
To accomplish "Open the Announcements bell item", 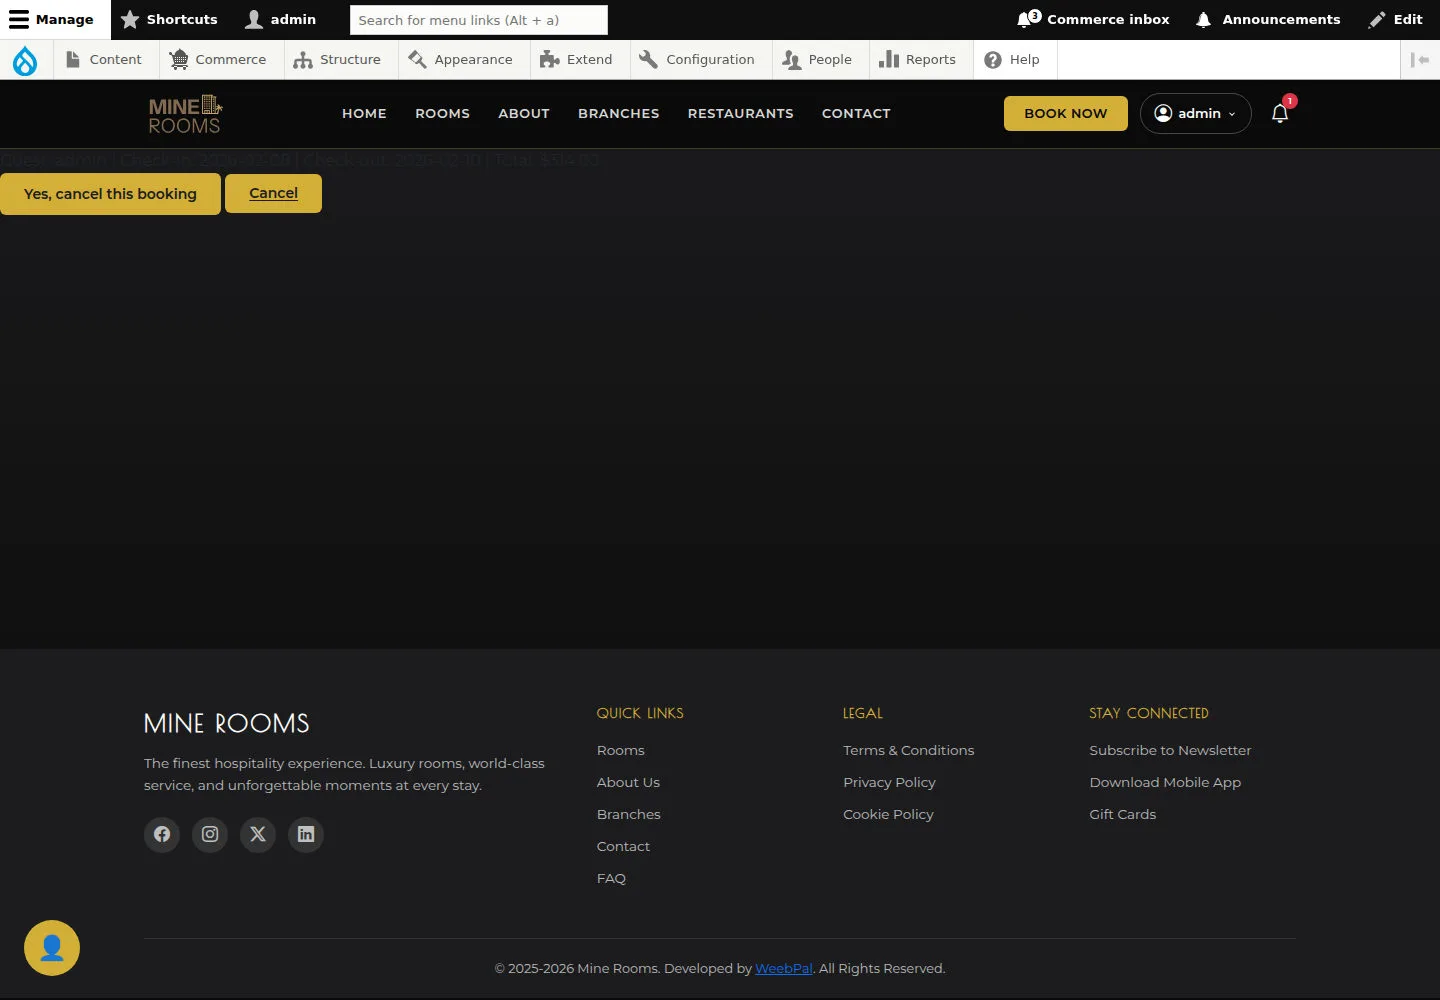I will 1268,20.
